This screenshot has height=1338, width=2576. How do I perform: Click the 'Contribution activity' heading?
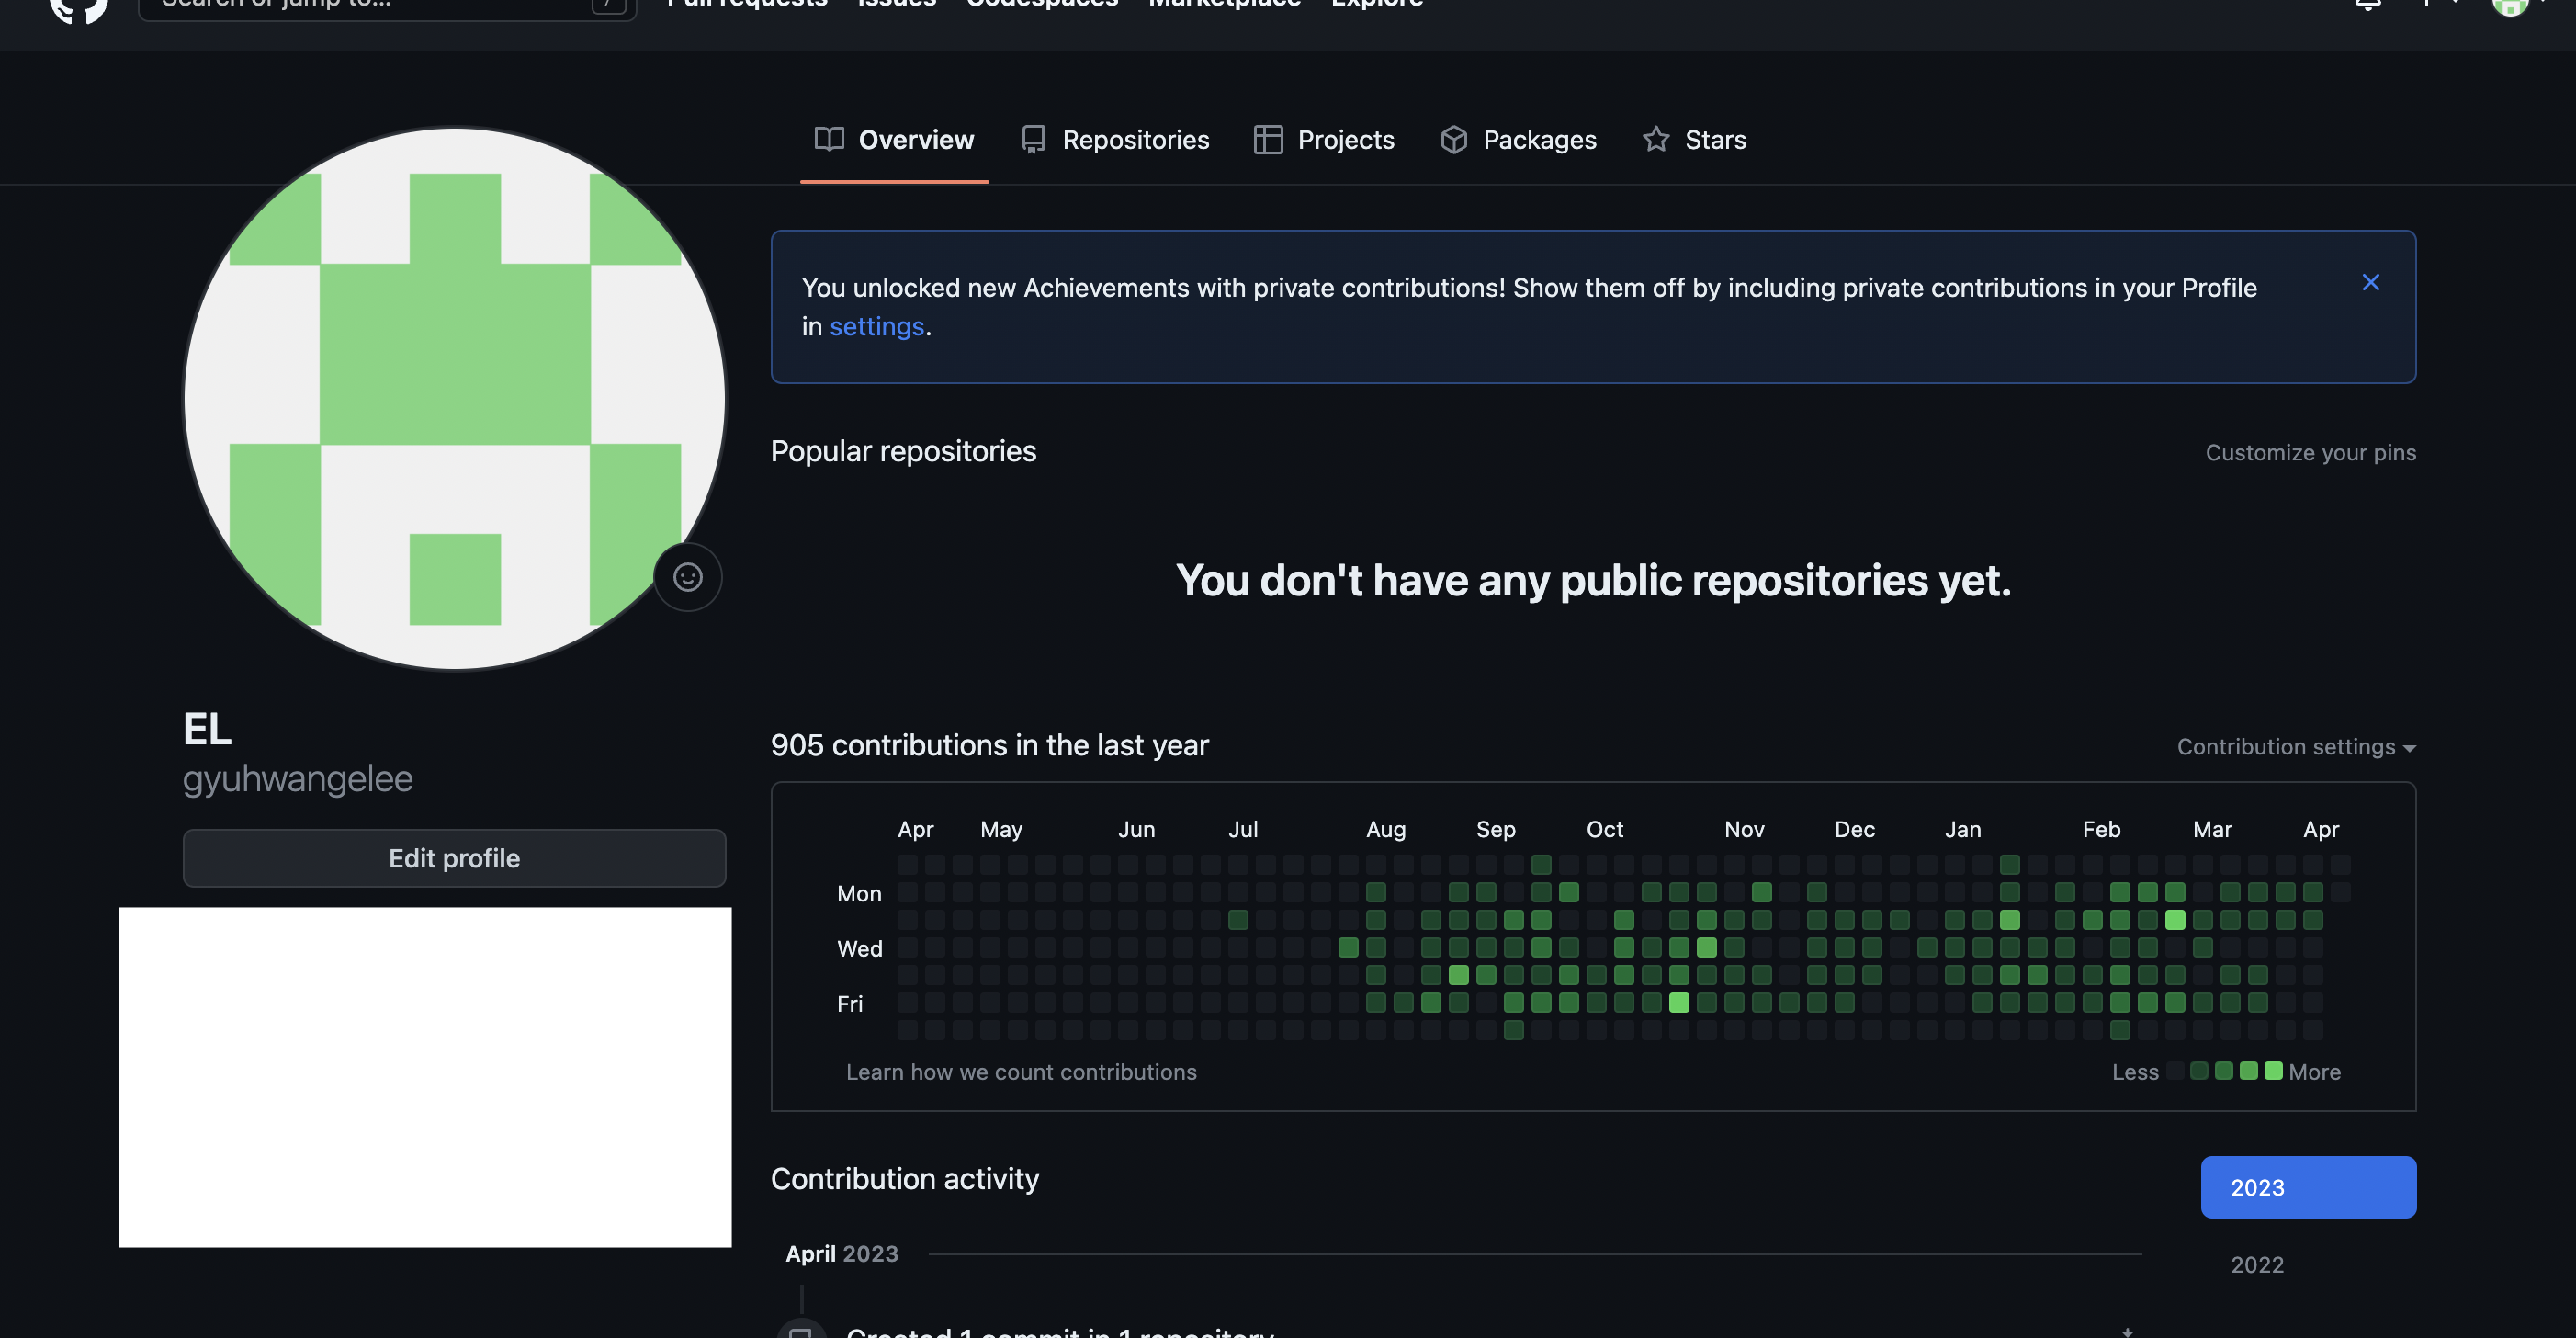click(x=905, y=1179)
